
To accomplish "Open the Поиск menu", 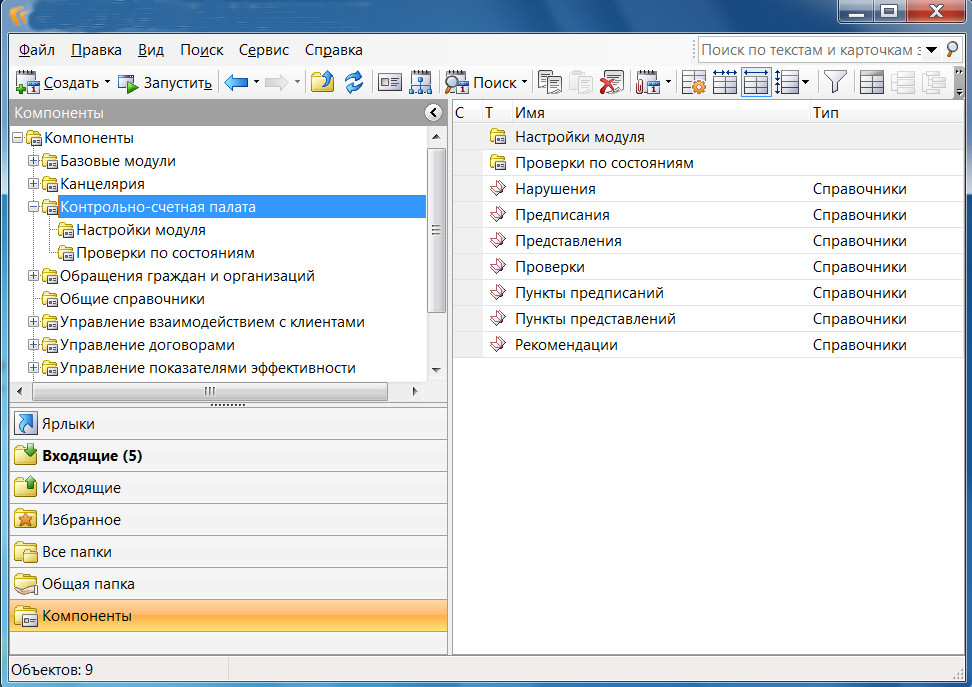I will point(201,50).
